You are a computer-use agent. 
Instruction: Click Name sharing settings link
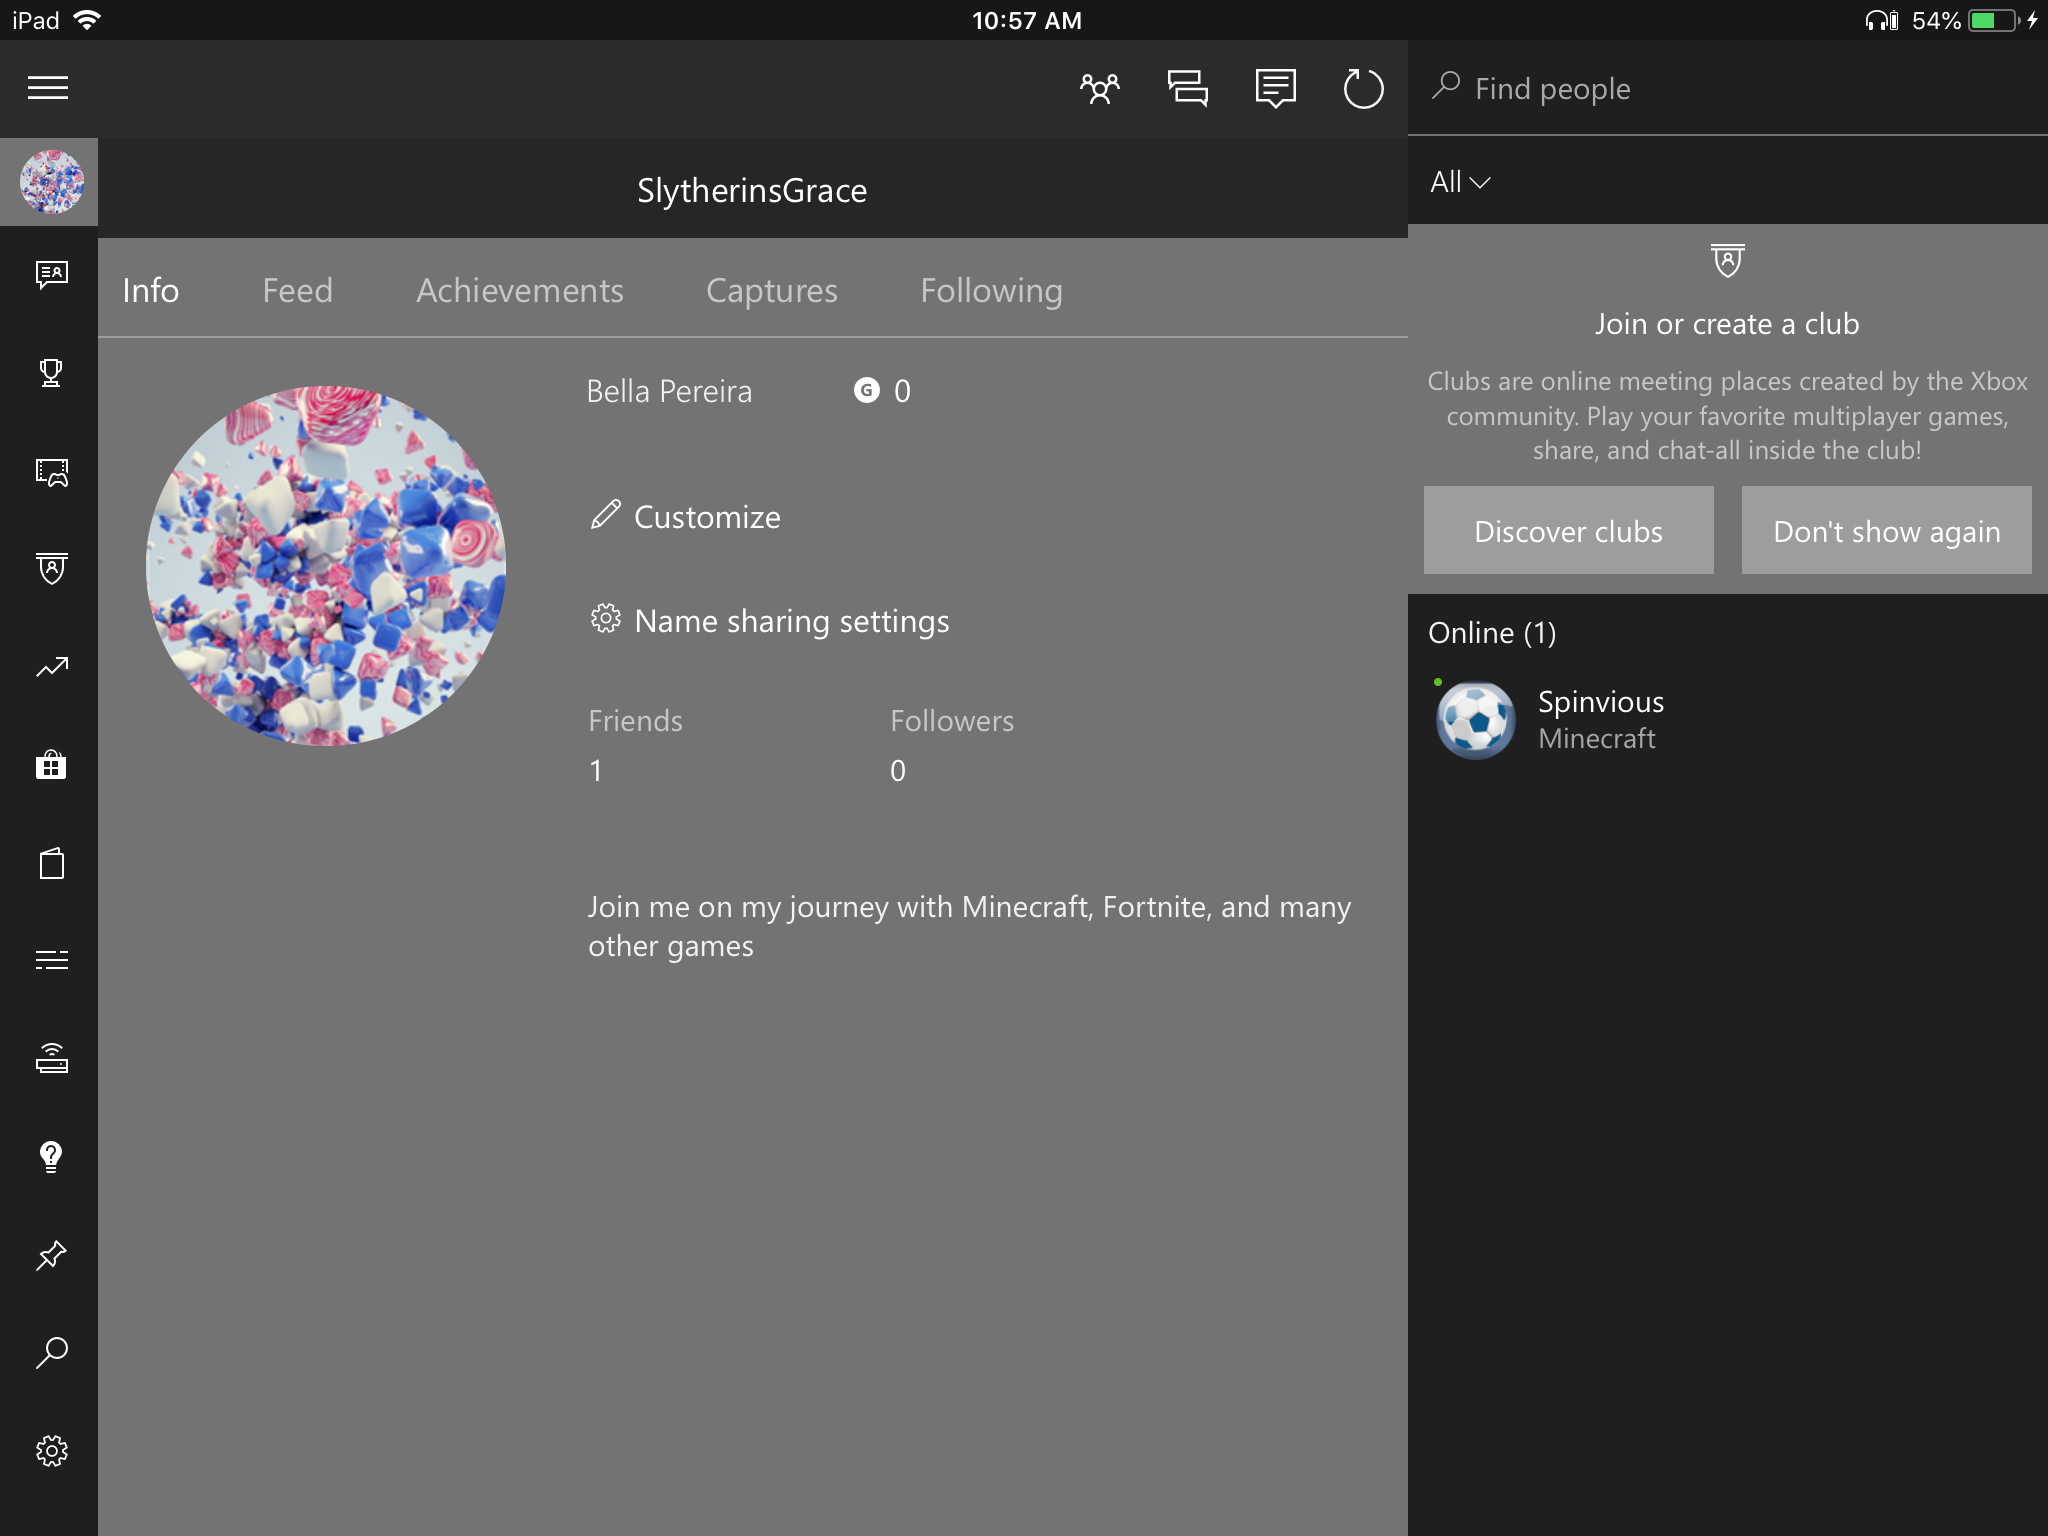pyautogui.click(x=790, y=621)
